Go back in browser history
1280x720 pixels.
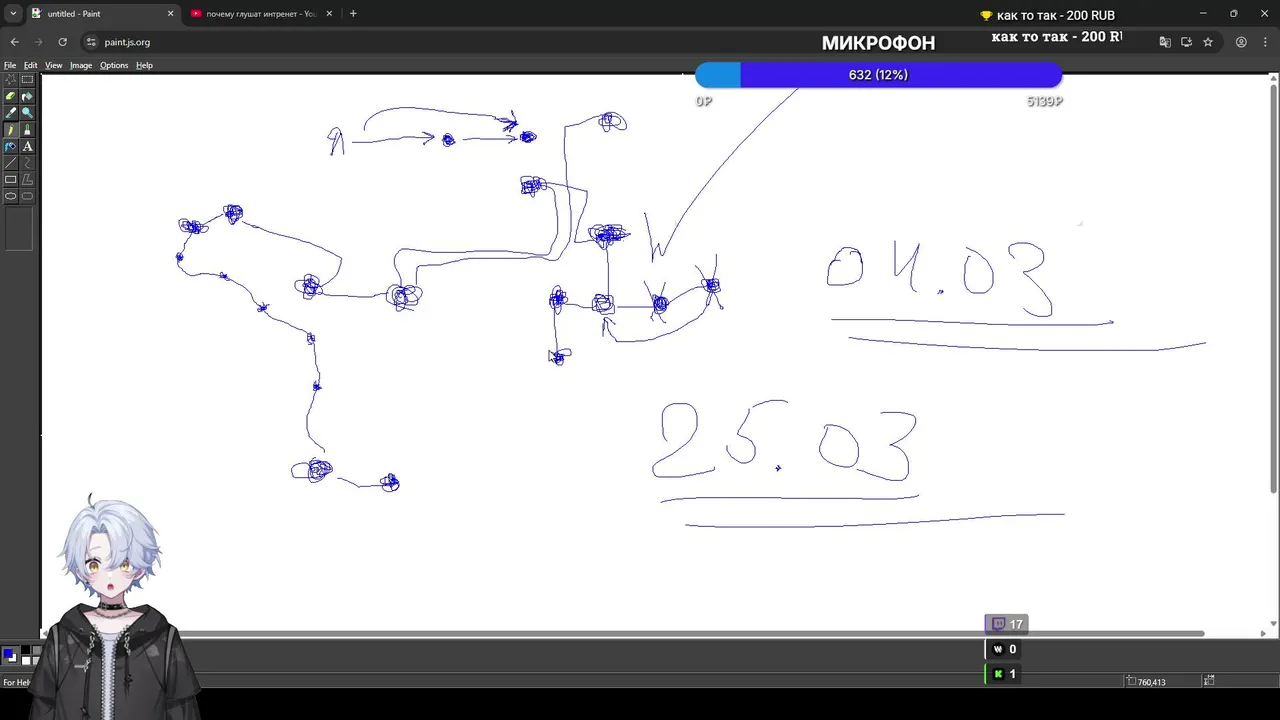click(14, 42)
